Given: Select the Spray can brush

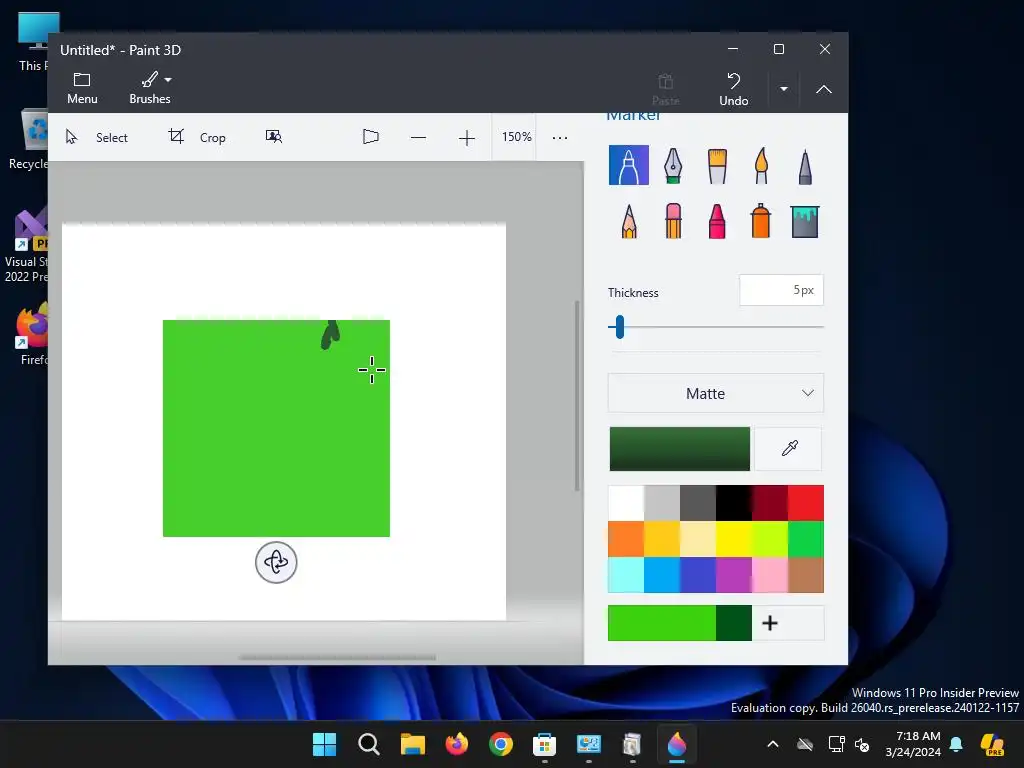Looking at the screenshot, I should click(x=761, y=221).
